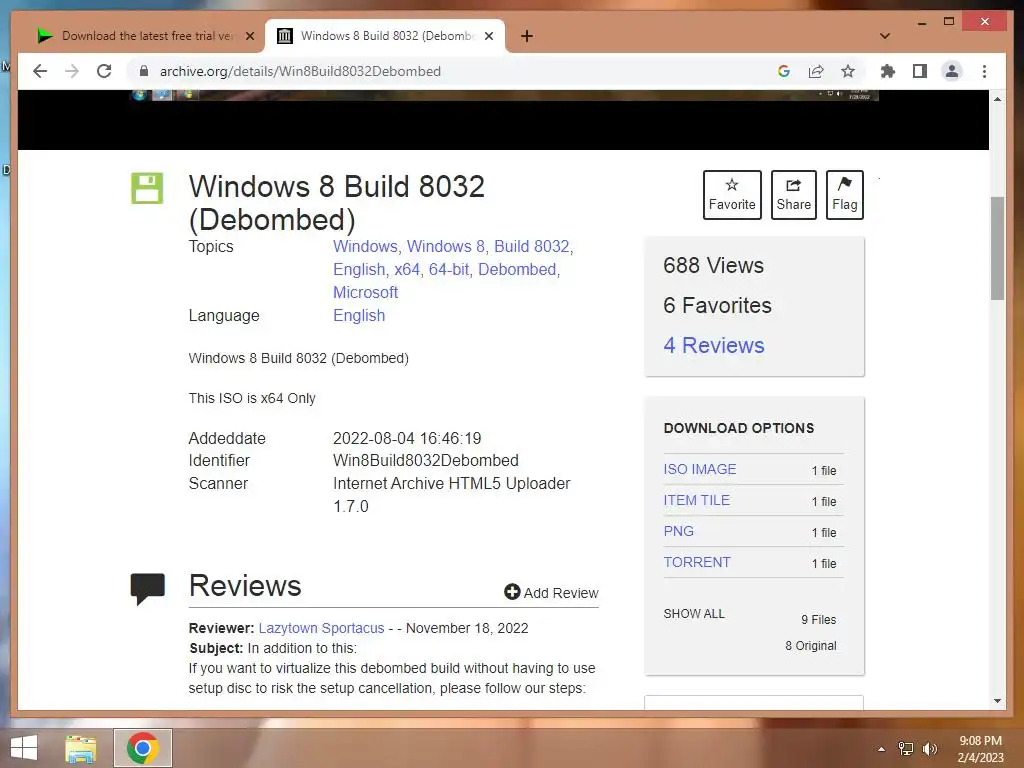Click the browser forward arrow
The width and height of the screenshot is (1024, 768).
coord(72,71)
